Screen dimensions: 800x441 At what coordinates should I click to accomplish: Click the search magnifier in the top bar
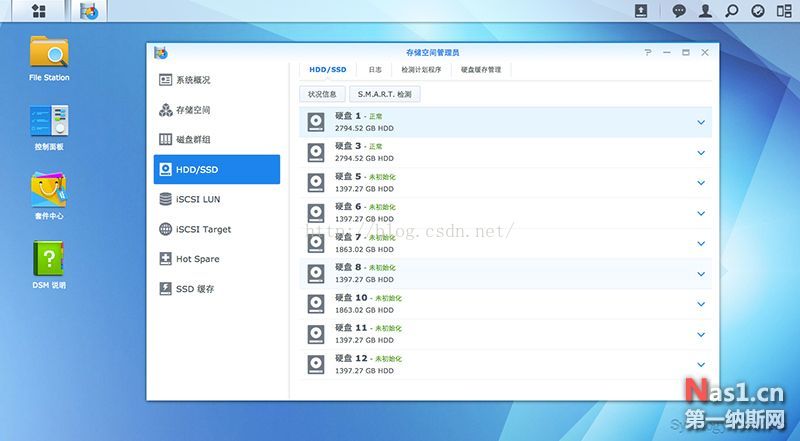pos(732,11)
